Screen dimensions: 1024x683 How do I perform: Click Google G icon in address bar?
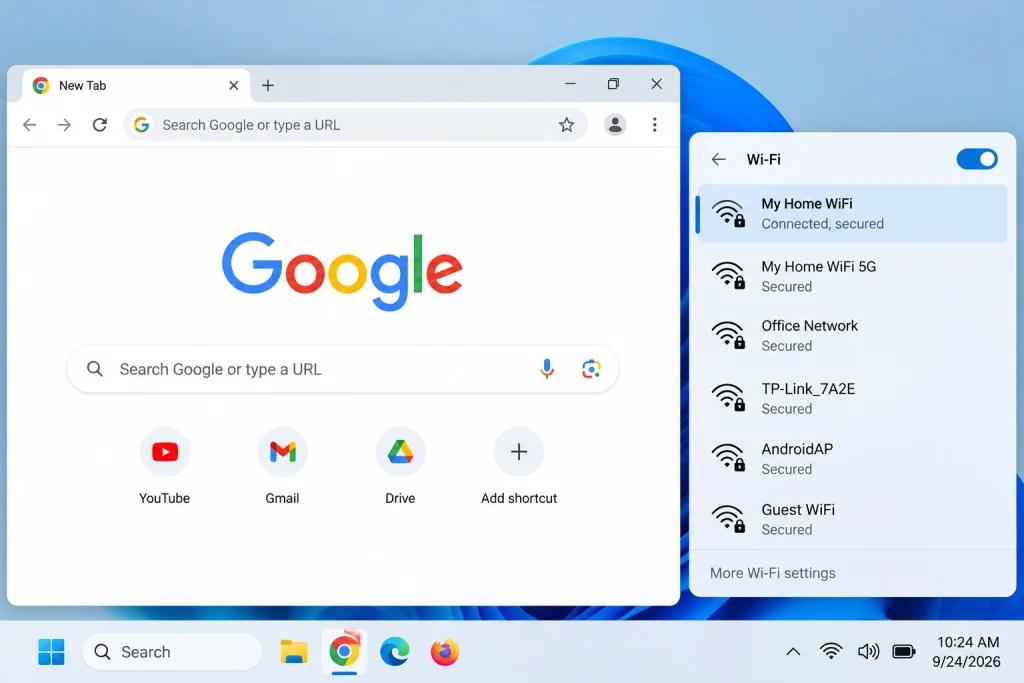[x=141, y=125]
